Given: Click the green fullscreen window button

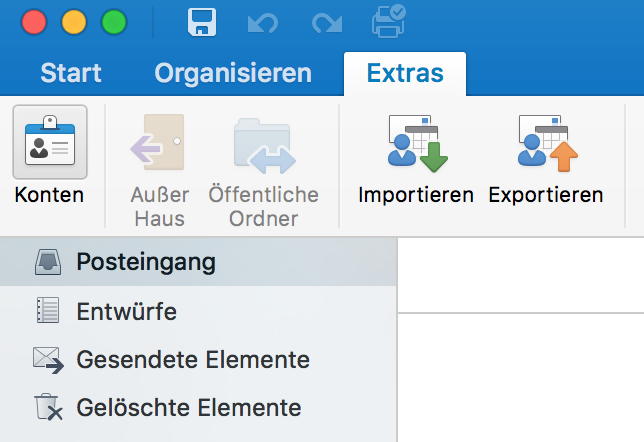Looking at the screenshot, I should (114, 22).
